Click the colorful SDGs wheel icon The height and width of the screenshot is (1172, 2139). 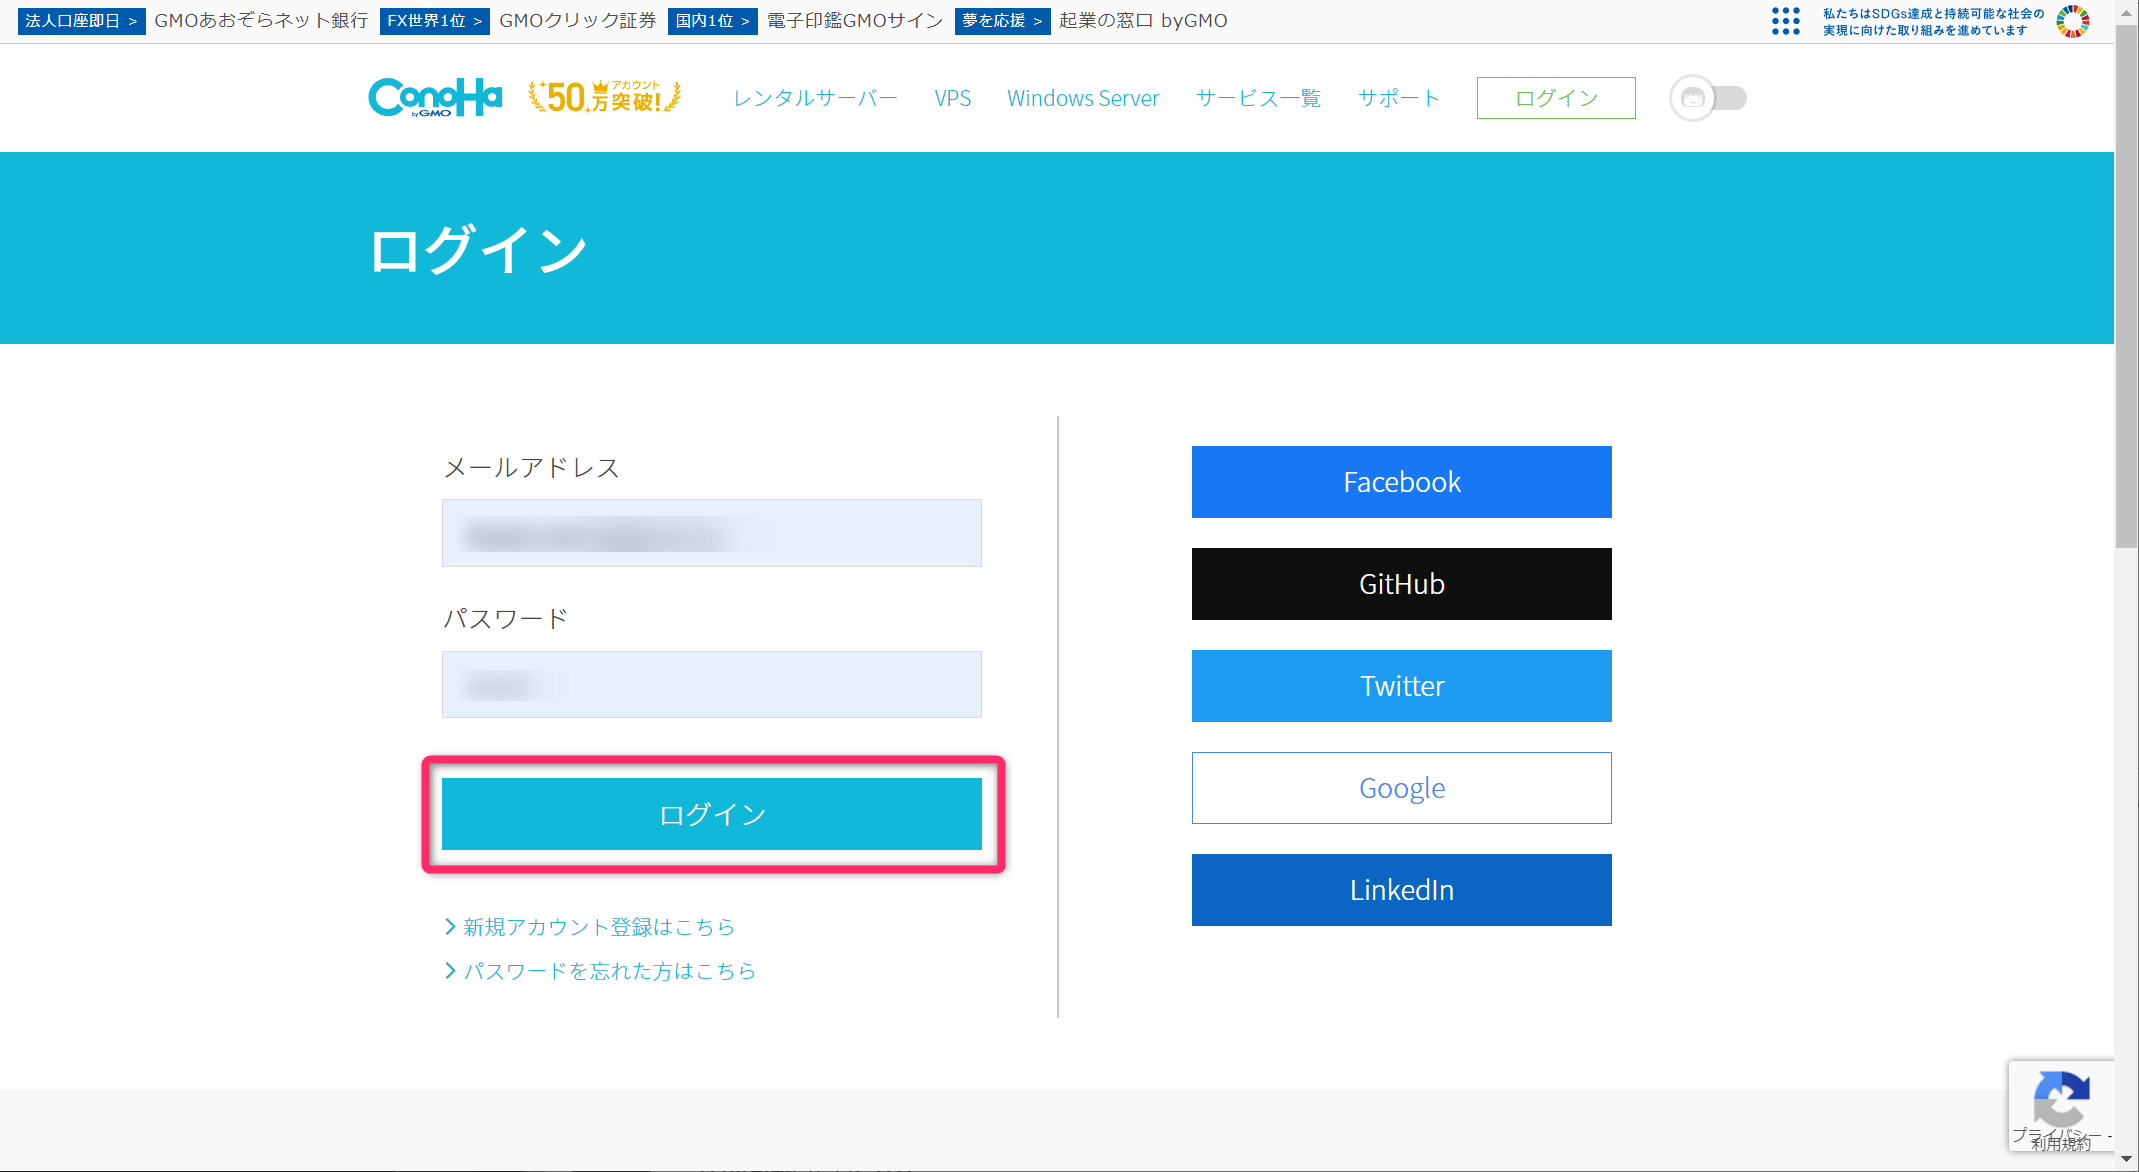[2072, 21]
